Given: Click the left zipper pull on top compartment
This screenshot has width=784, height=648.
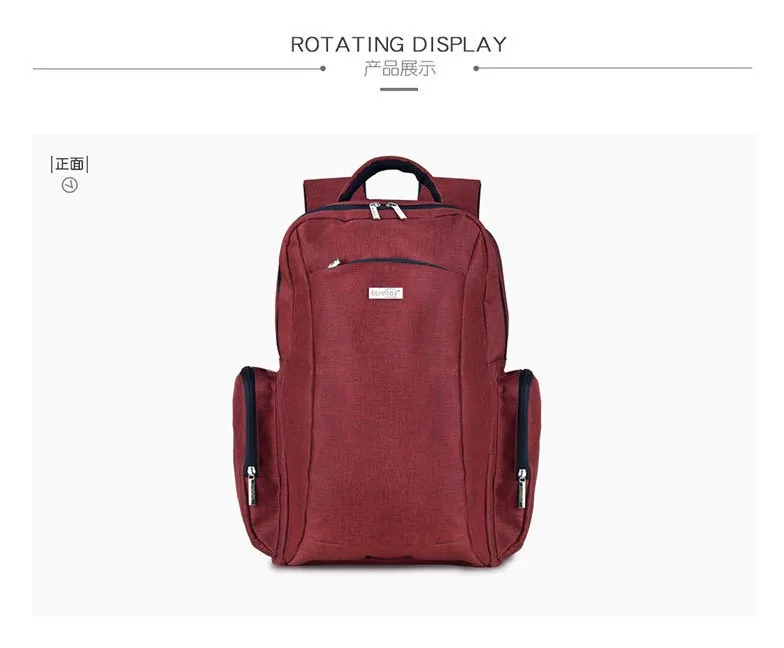Looking at the screenshot, I should click(x=375, y=210).
